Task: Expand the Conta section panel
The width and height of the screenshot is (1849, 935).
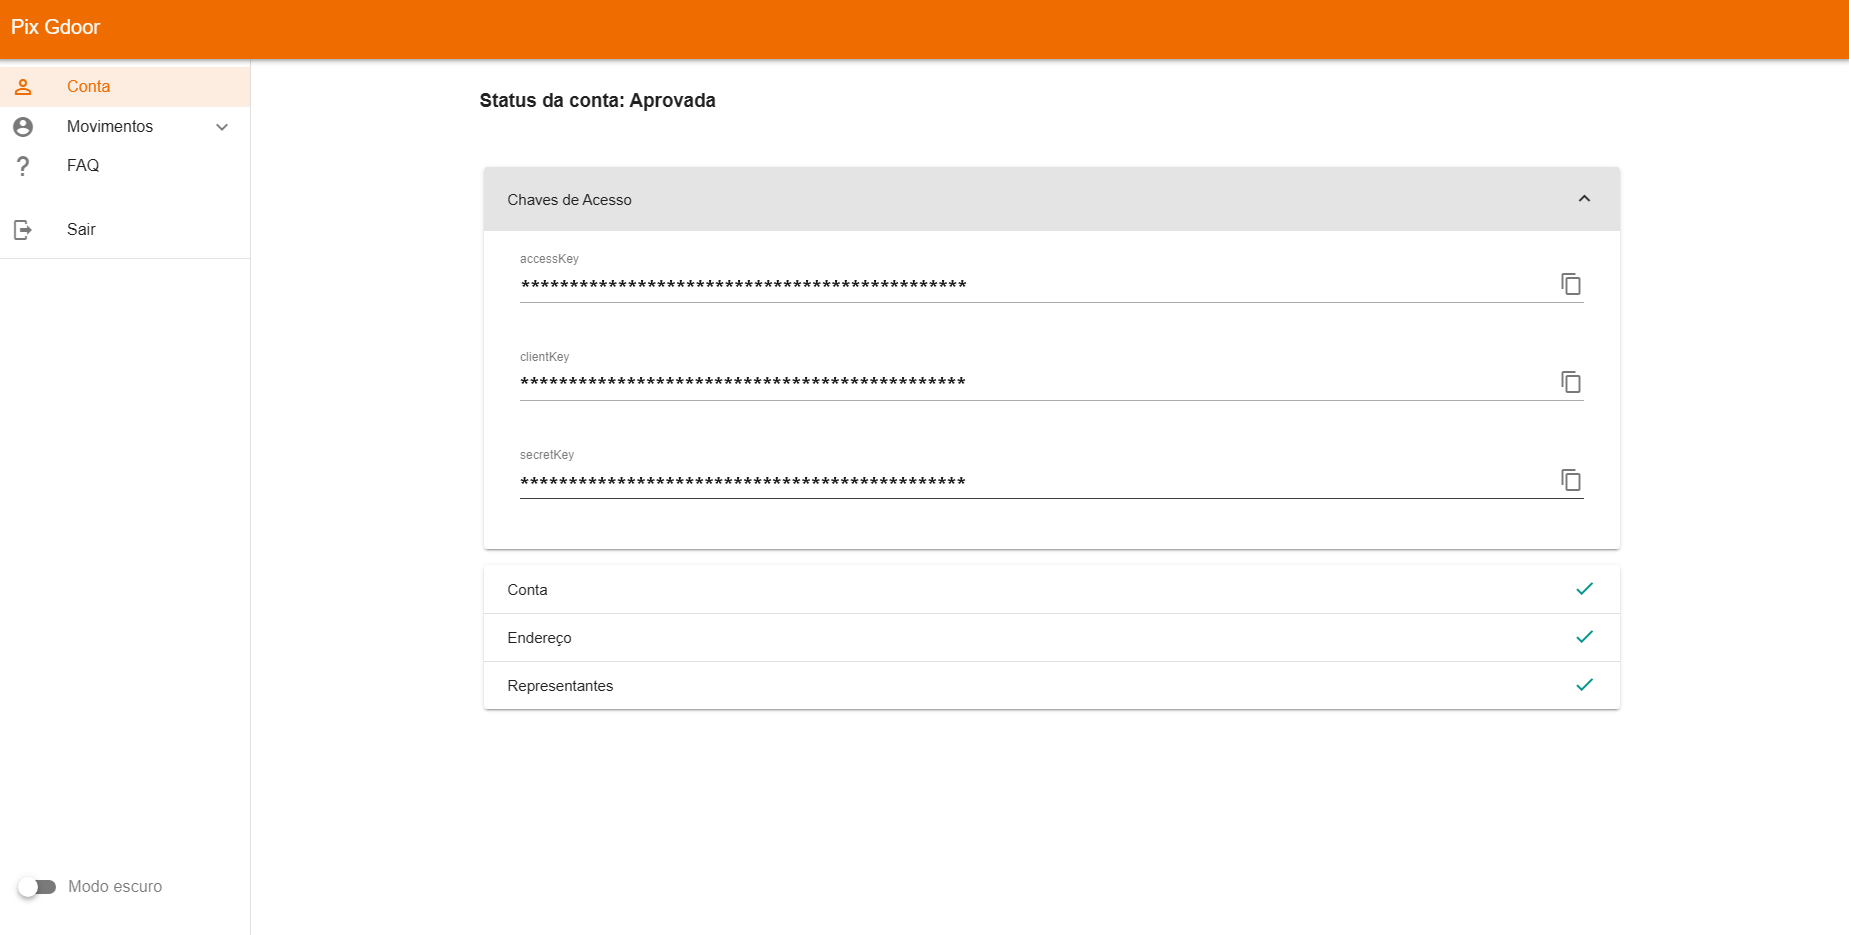Action: (x=1051, y=590)
